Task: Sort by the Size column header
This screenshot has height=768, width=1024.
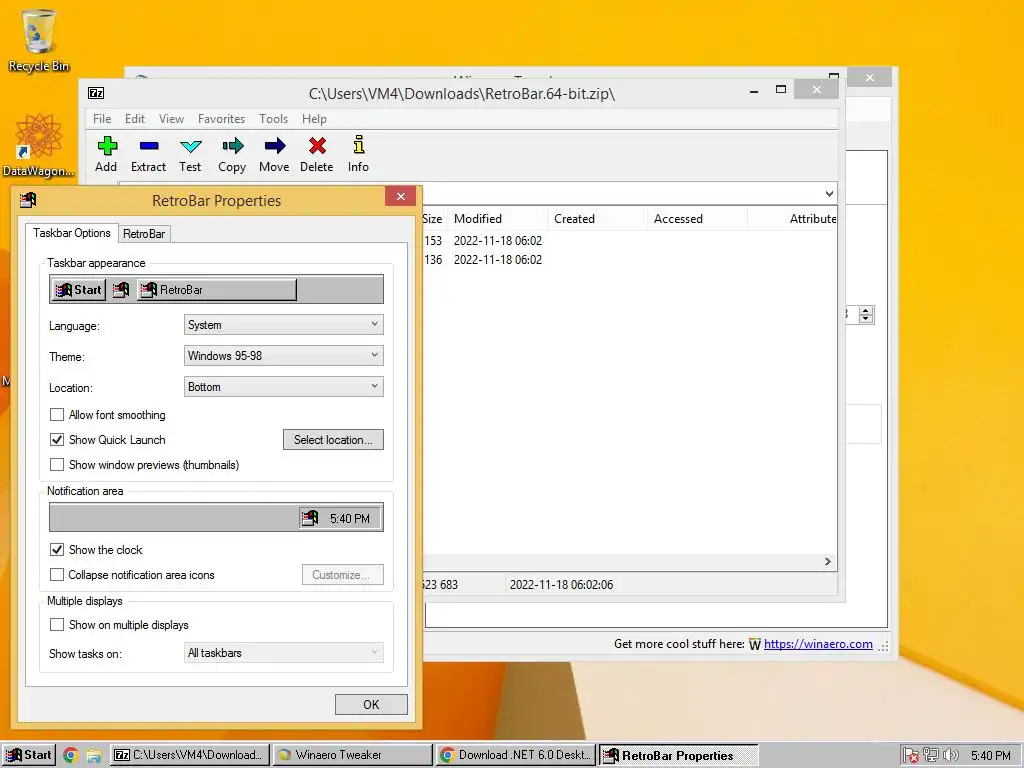Action: [432, 219]
